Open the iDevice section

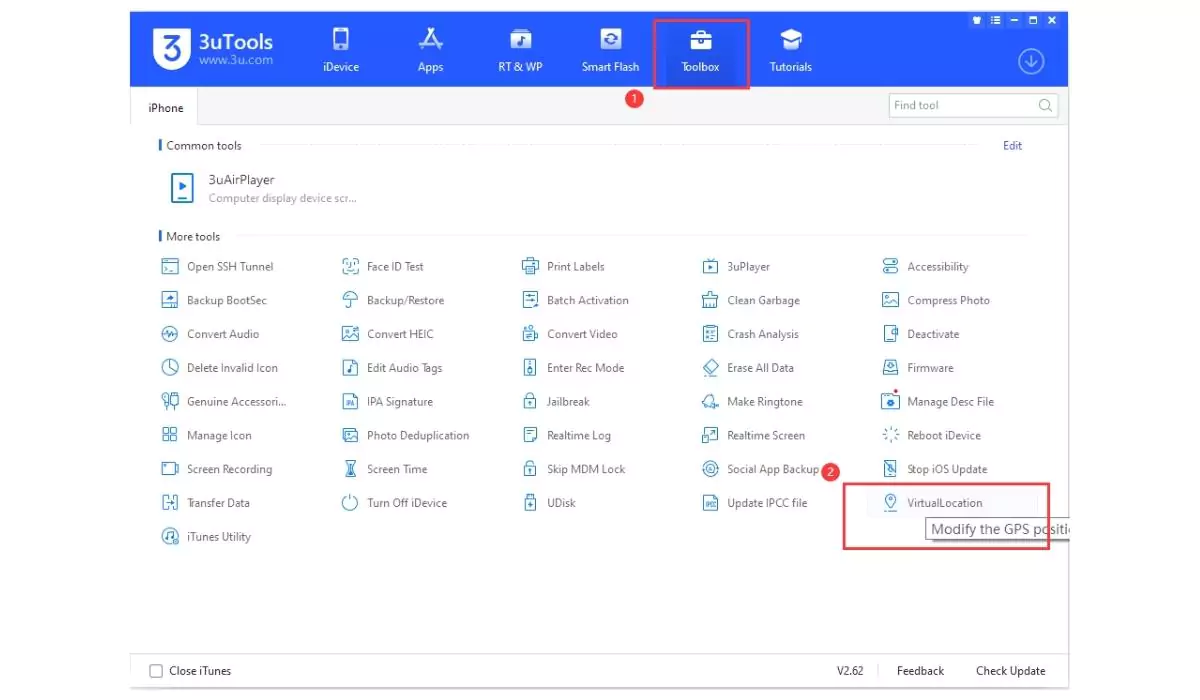[340, 49]
